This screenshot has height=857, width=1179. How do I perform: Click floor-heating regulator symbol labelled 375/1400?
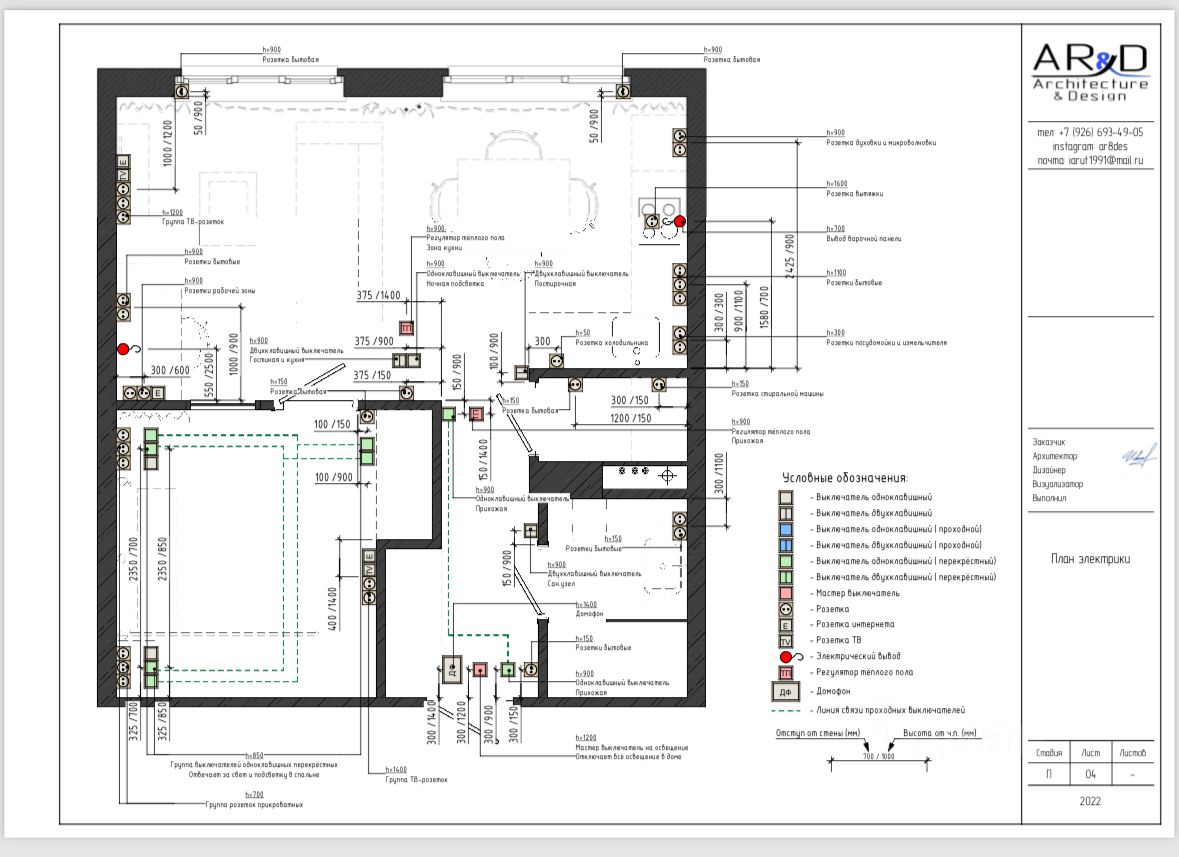click(406, 328)
